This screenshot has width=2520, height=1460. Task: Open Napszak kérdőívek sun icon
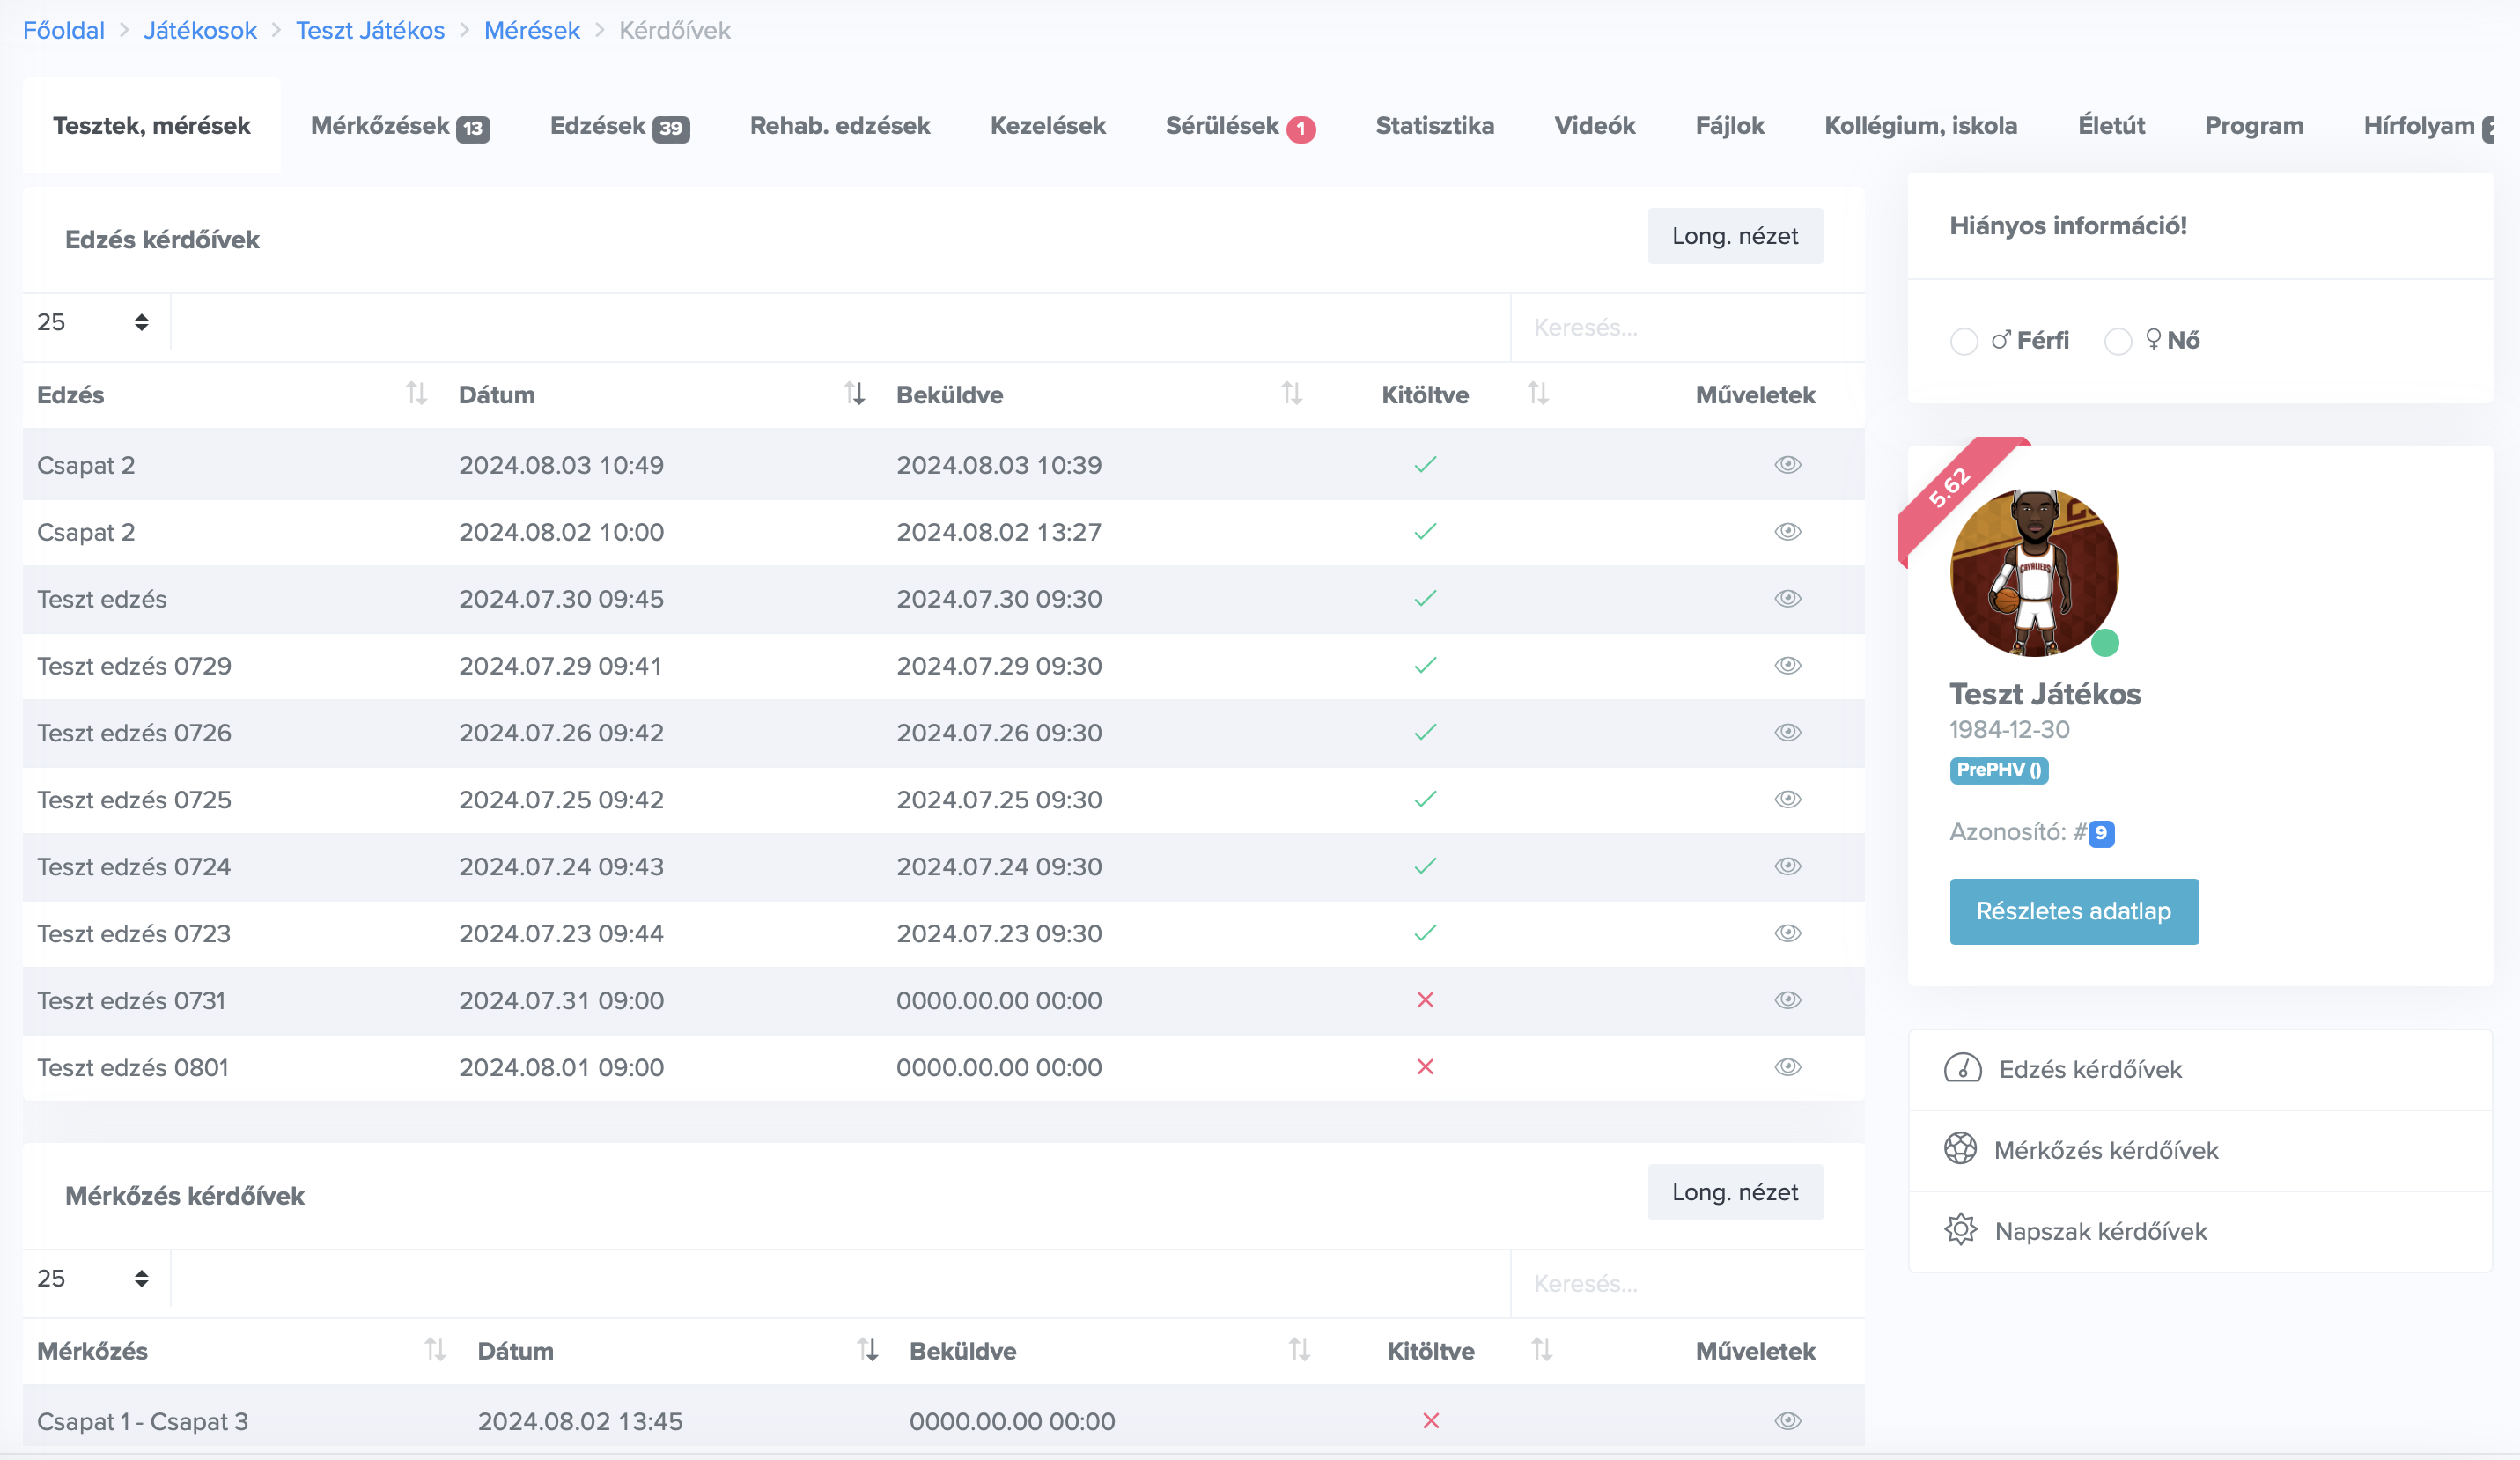coord(1960,1230)
